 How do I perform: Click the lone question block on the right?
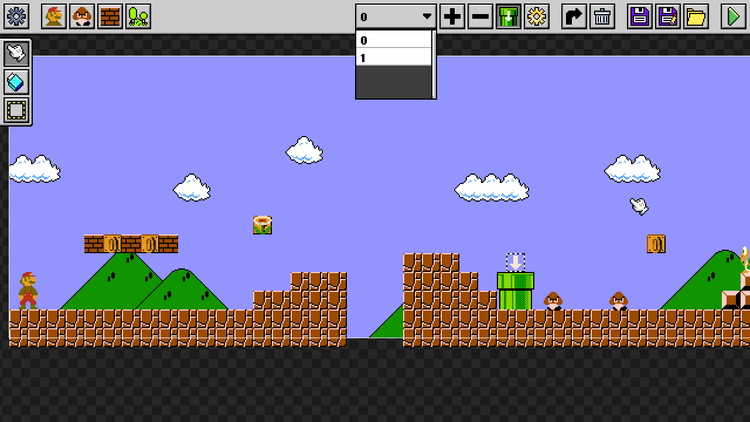[656, 244]
